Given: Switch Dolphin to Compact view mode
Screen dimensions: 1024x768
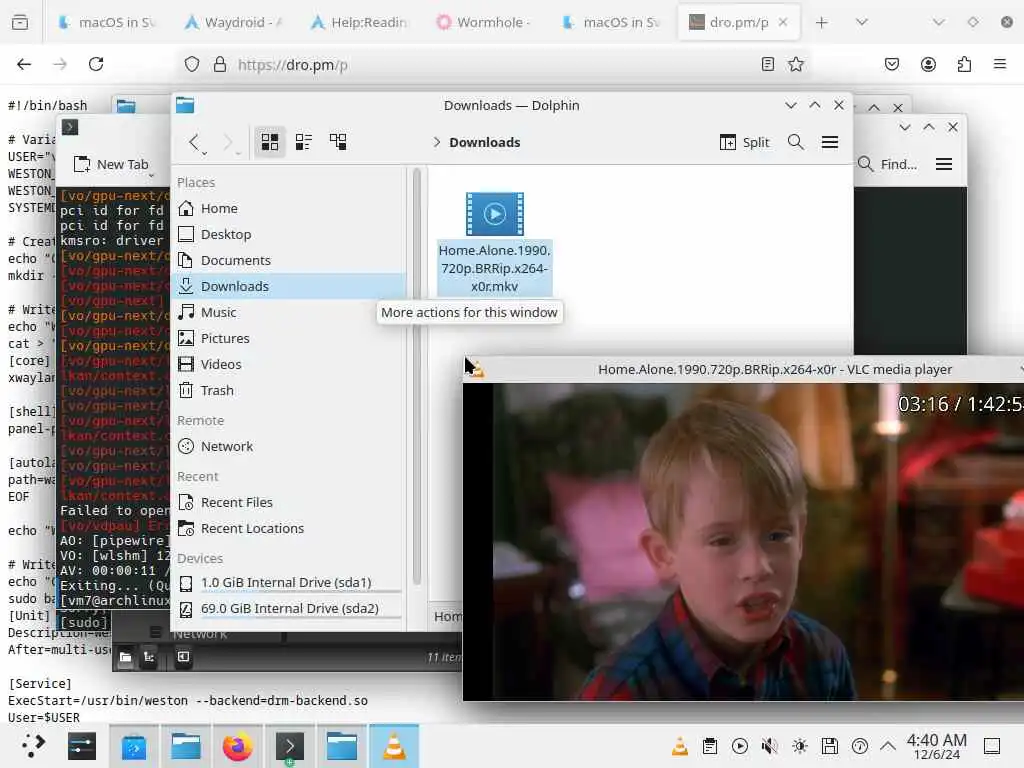Looking at the screenshot, I should point(304,142).
